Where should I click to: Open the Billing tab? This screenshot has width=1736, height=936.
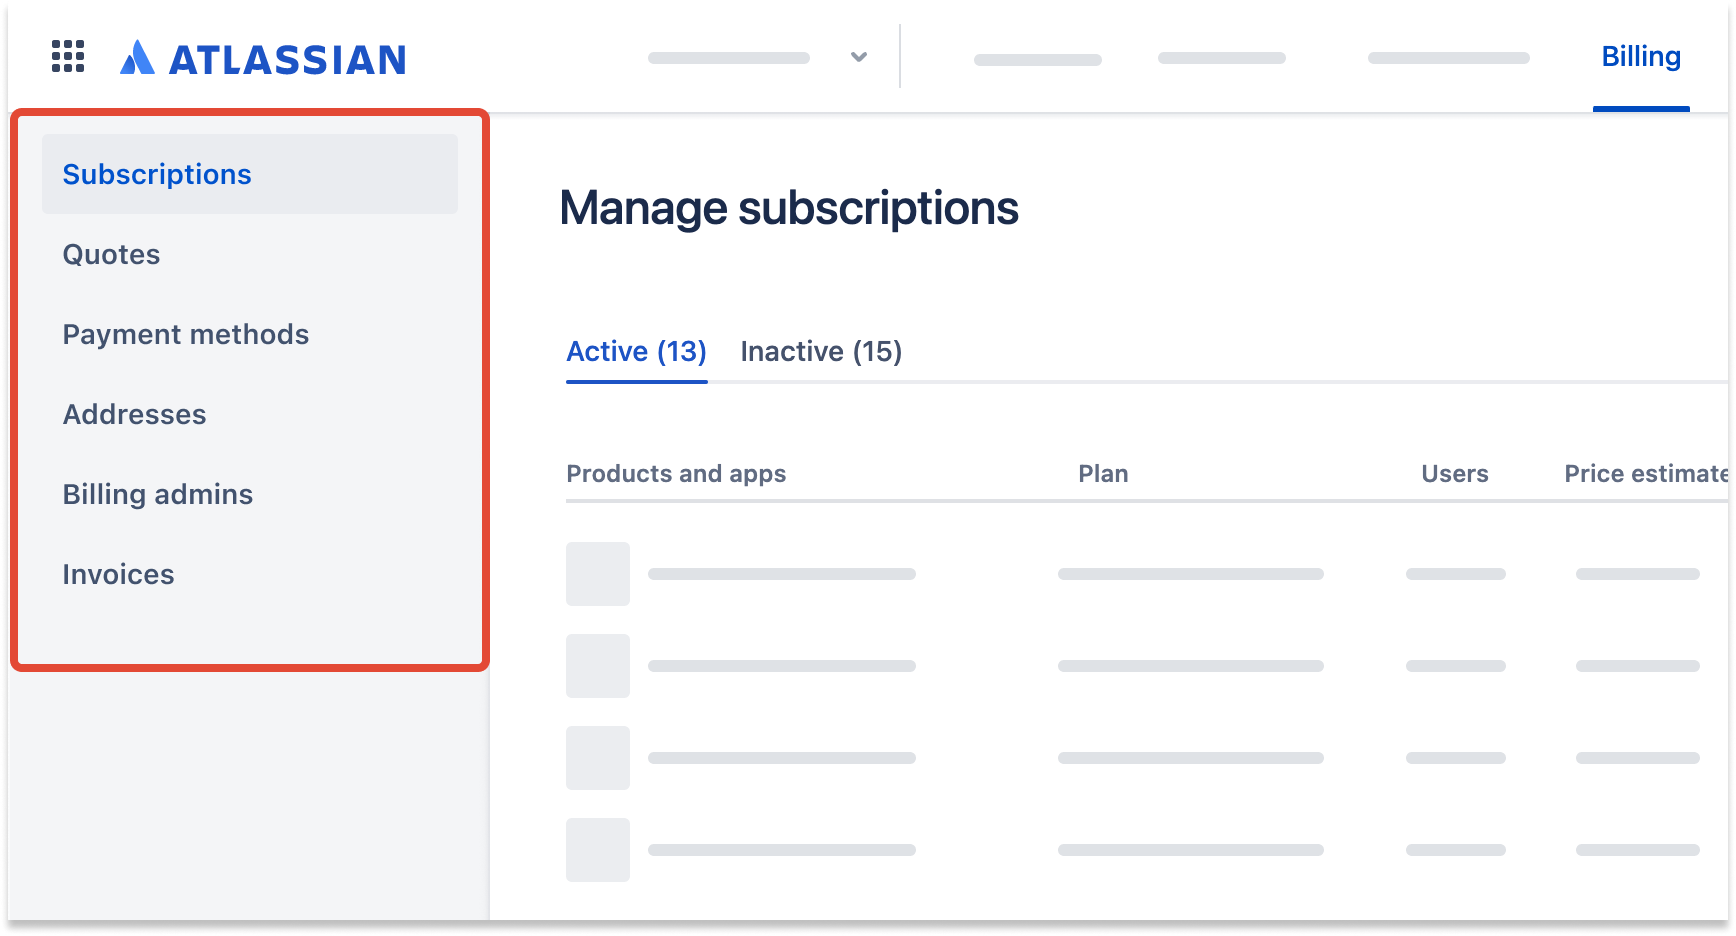point(1640,57)
